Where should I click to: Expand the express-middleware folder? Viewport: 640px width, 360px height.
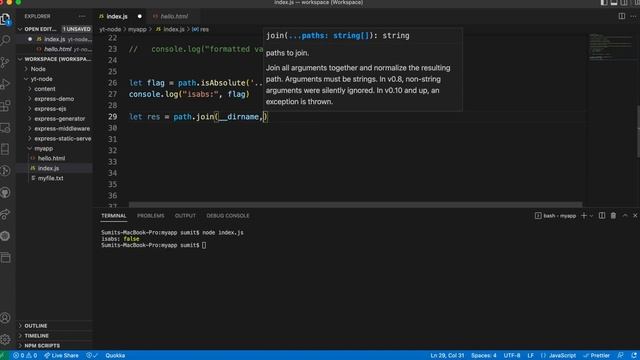point(55,129)
